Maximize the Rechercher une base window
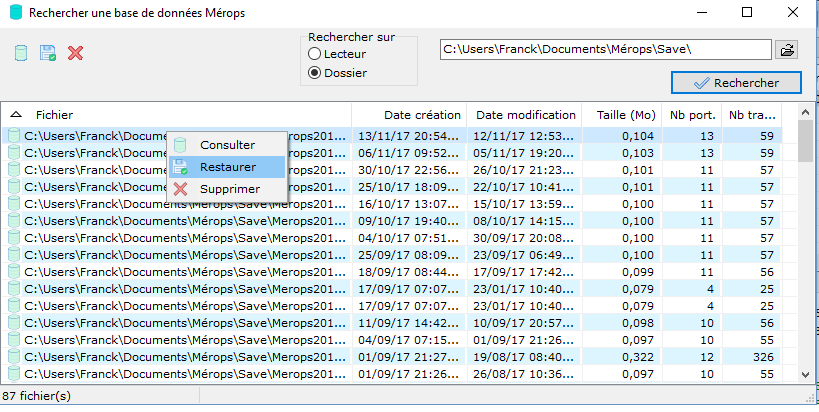This screenshot has height=412, width=819. click(747, 13)
